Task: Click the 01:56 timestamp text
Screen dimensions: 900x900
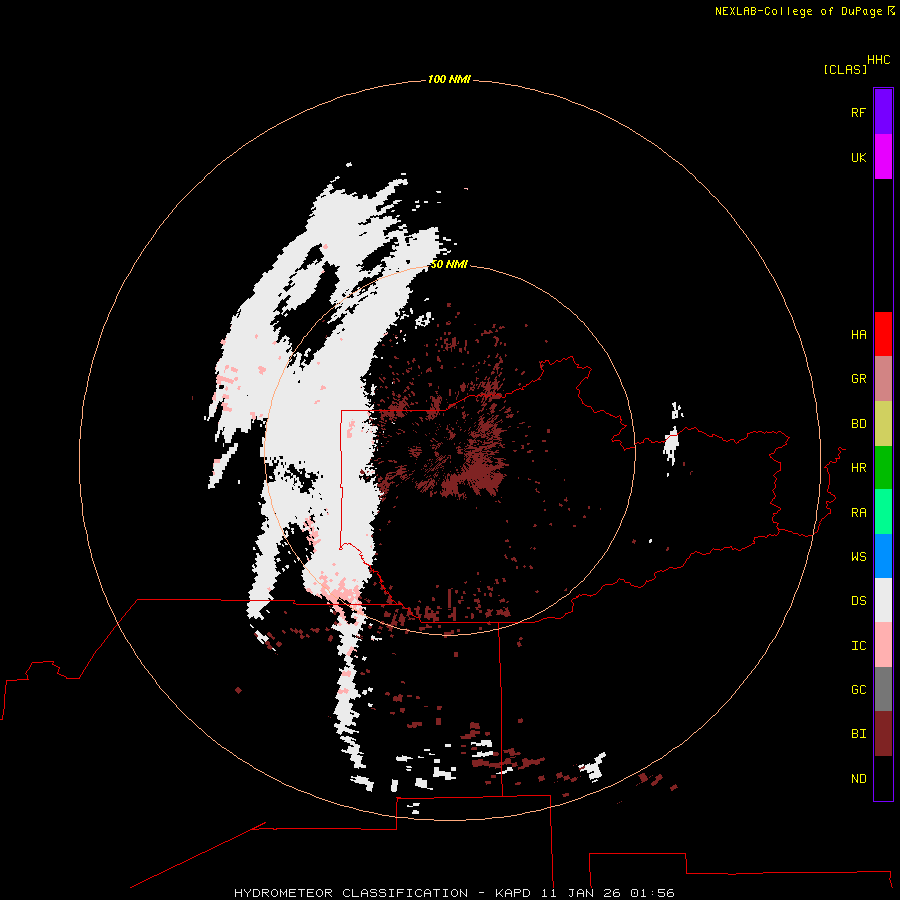Action: [652, 893]
